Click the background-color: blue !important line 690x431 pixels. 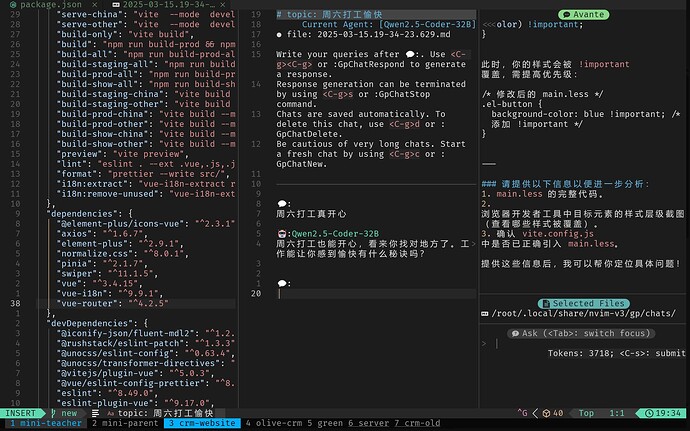coord(578,114)
